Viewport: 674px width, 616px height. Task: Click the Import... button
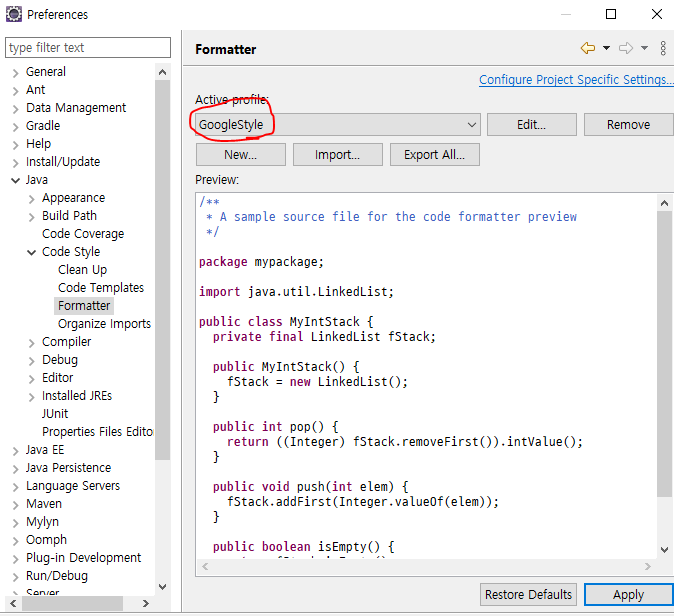(337, 155)
